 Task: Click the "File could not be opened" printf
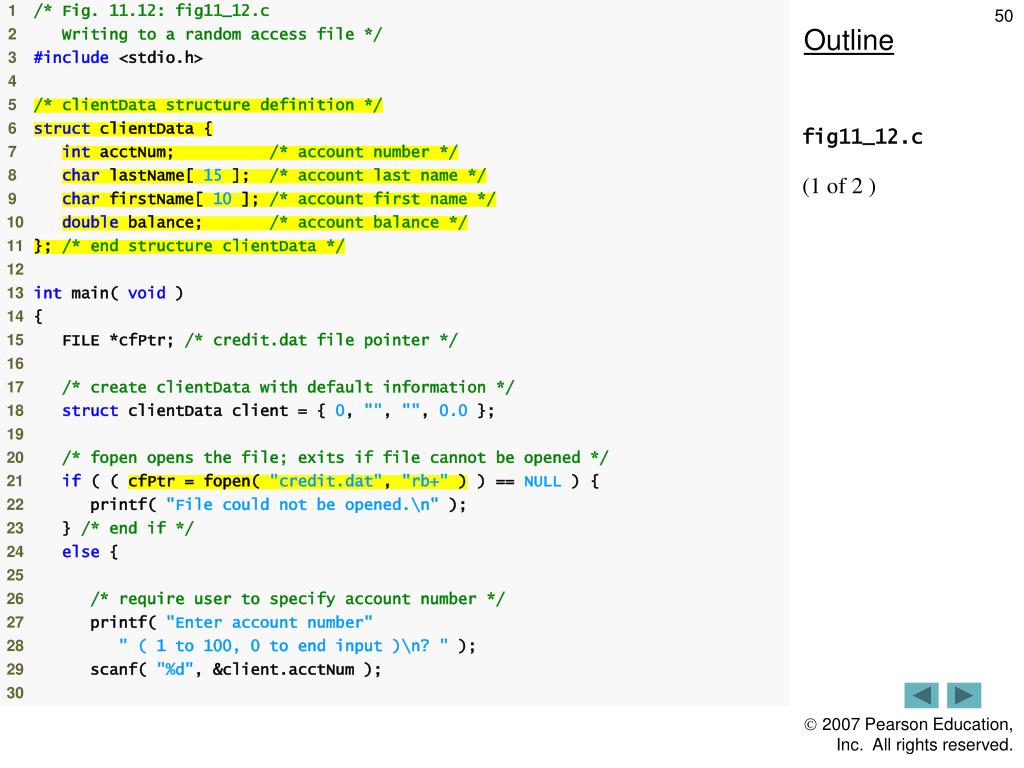278,504
